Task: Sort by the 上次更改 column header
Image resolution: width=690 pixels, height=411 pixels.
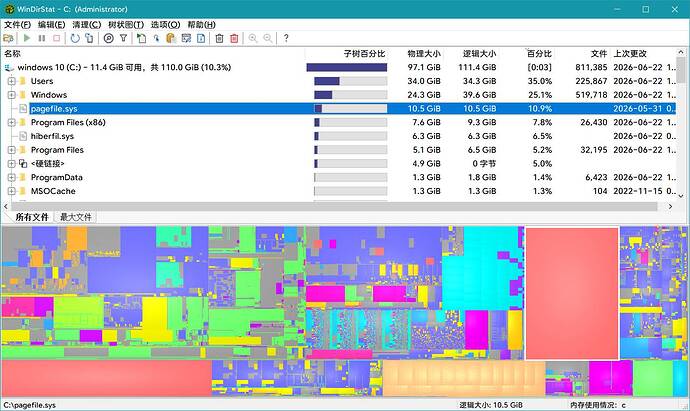Action: [630, 54]
